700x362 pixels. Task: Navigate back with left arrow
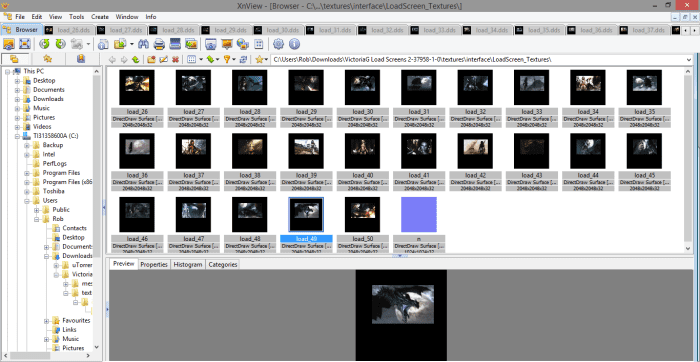pyautogui.click(x=112, y=59)
